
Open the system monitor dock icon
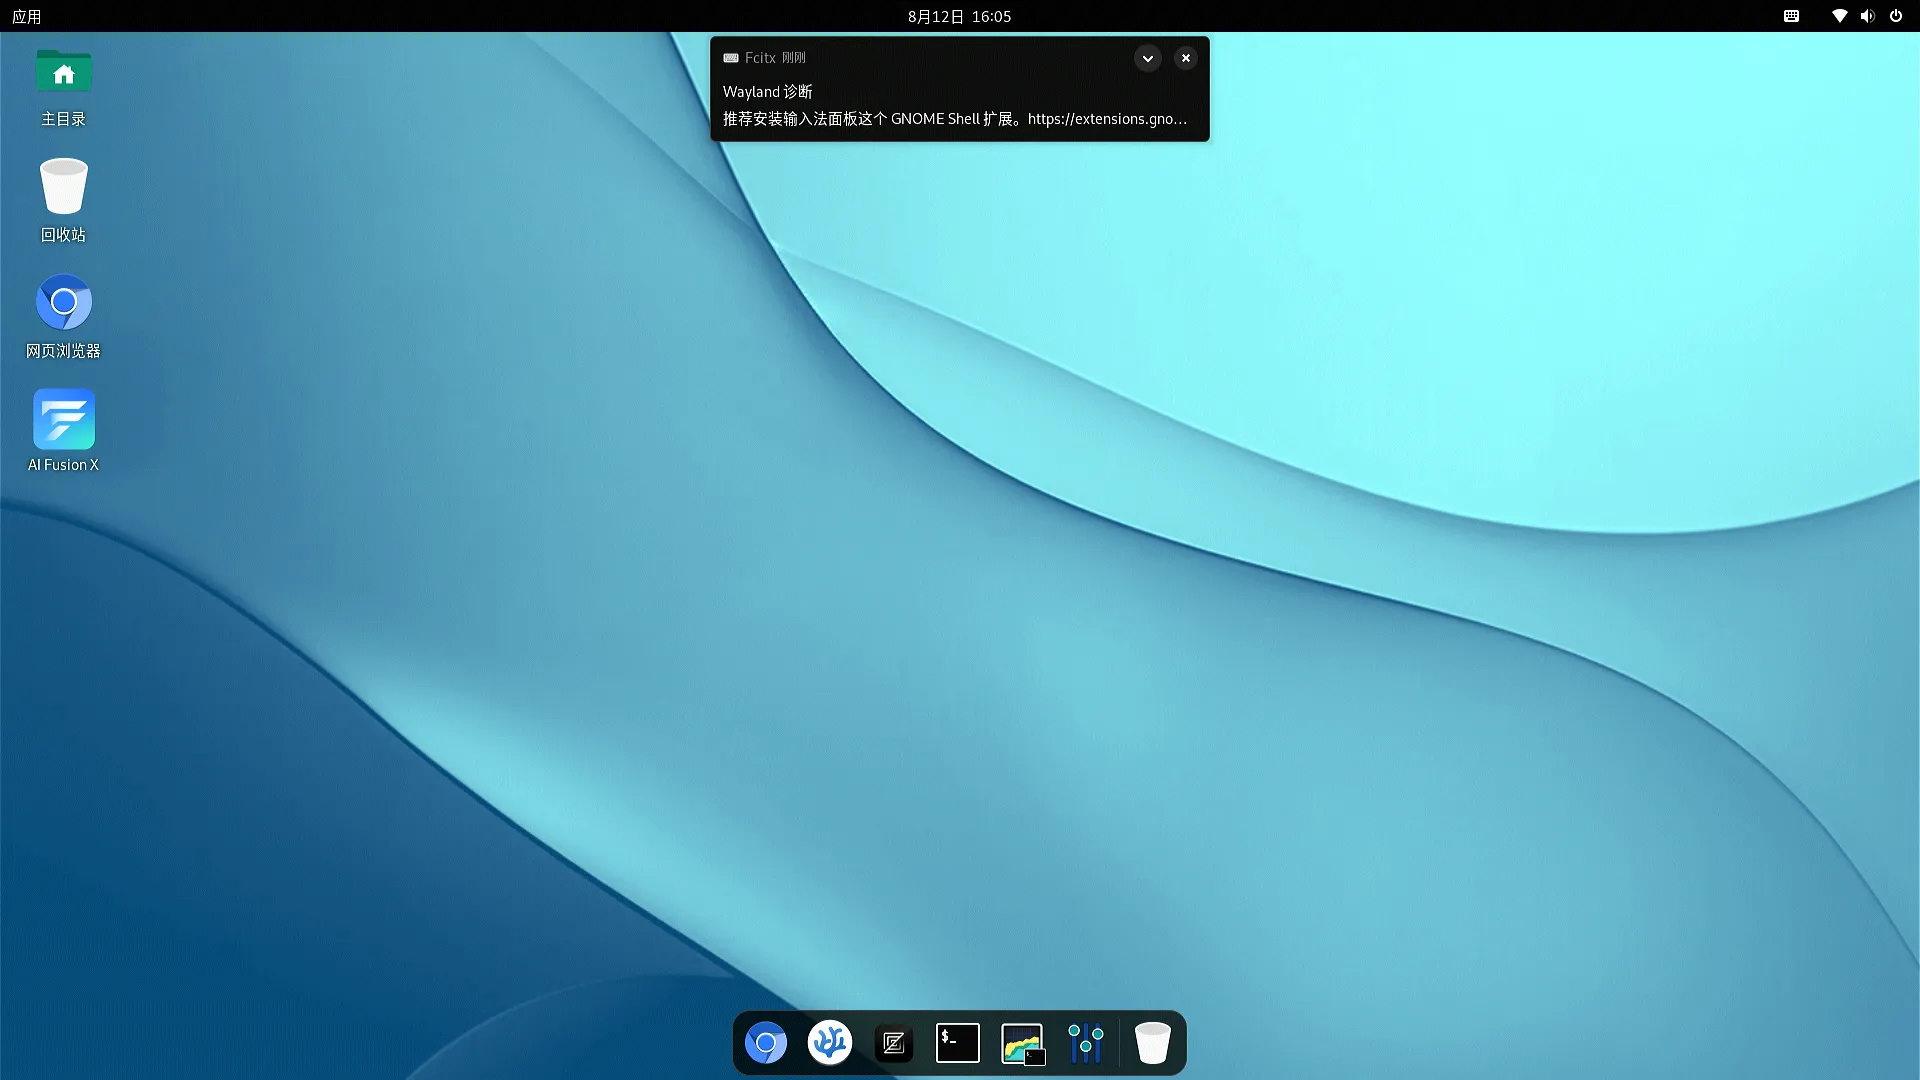(x=1022, y=1043)
